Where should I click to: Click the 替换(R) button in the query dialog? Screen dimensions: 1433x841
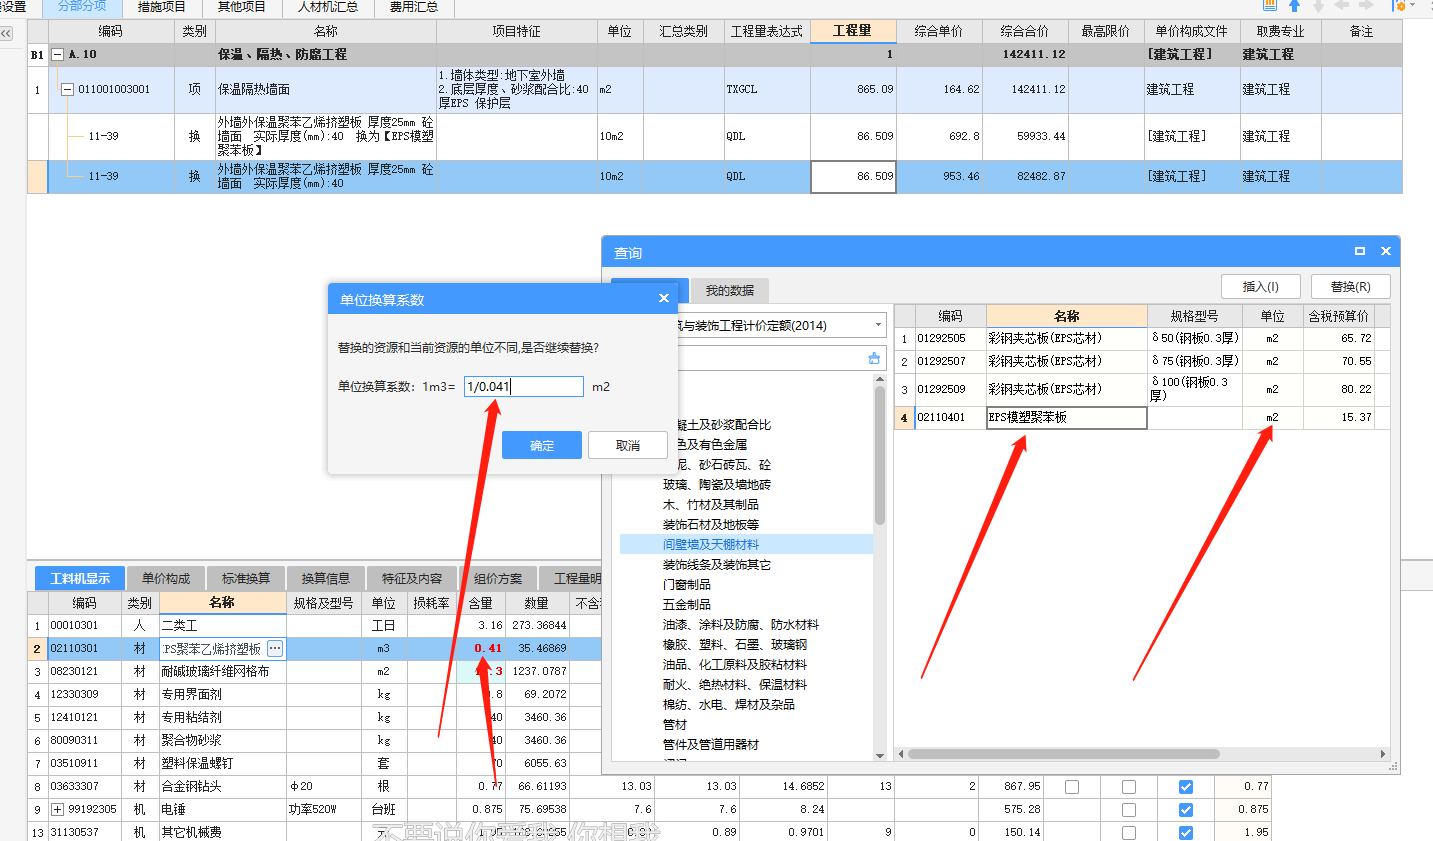(x=1351, y=285)
